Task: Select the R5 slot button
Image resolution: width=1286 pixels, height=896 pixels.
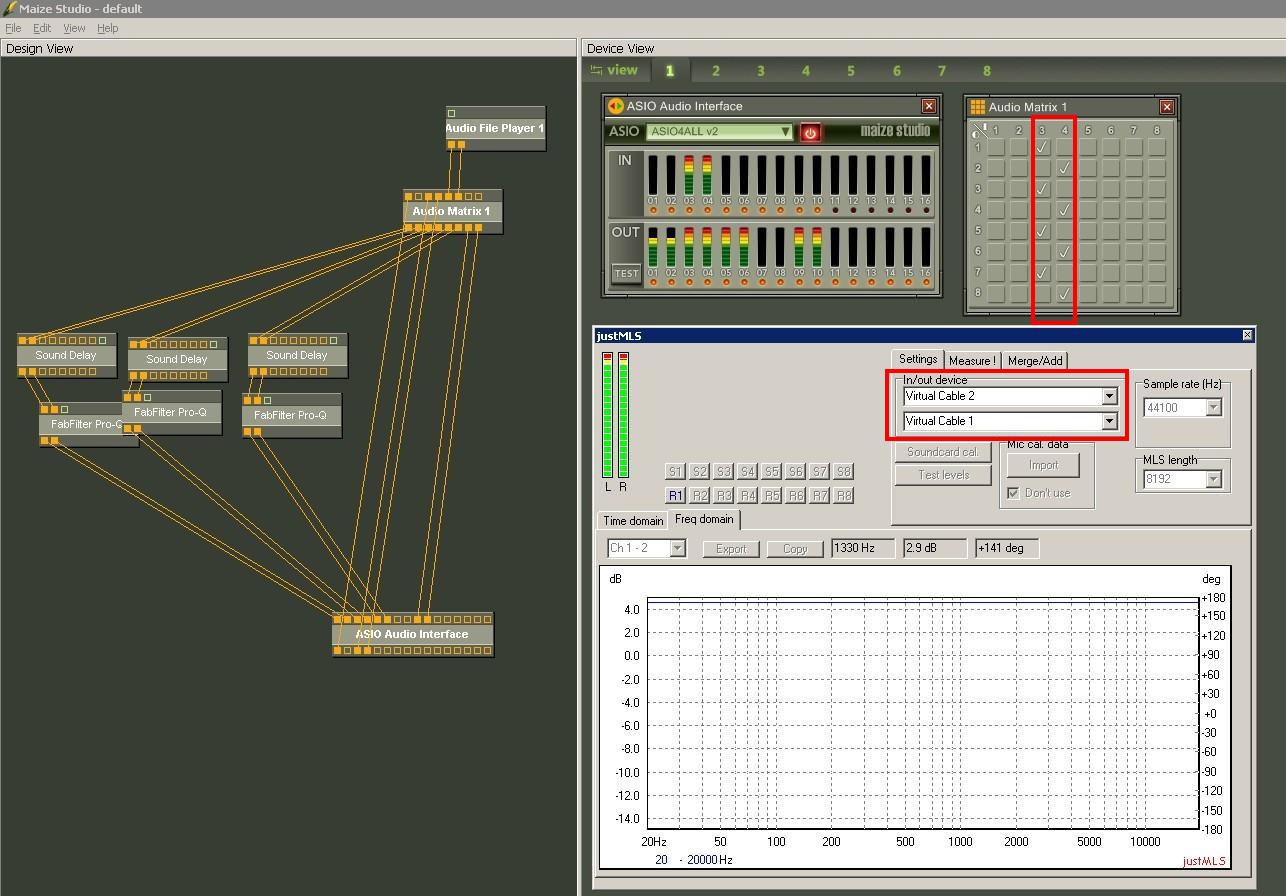Action: pyautogui.click(x=771, y=495)
